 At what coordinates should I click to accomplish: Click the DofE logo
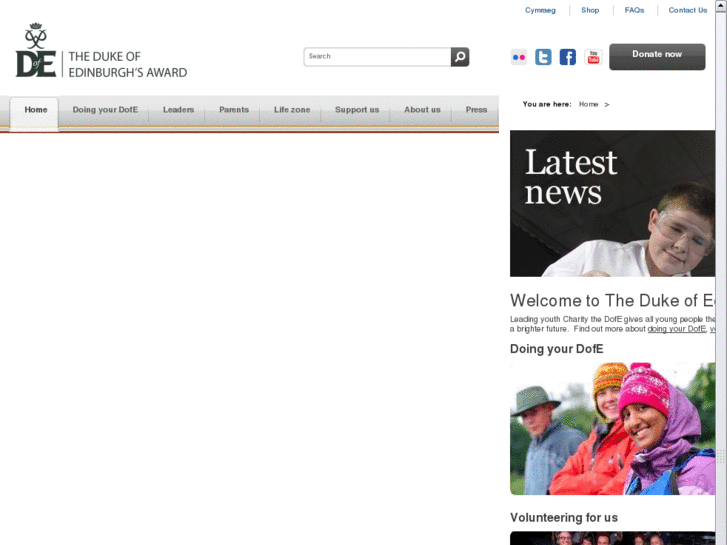point(101,51)
